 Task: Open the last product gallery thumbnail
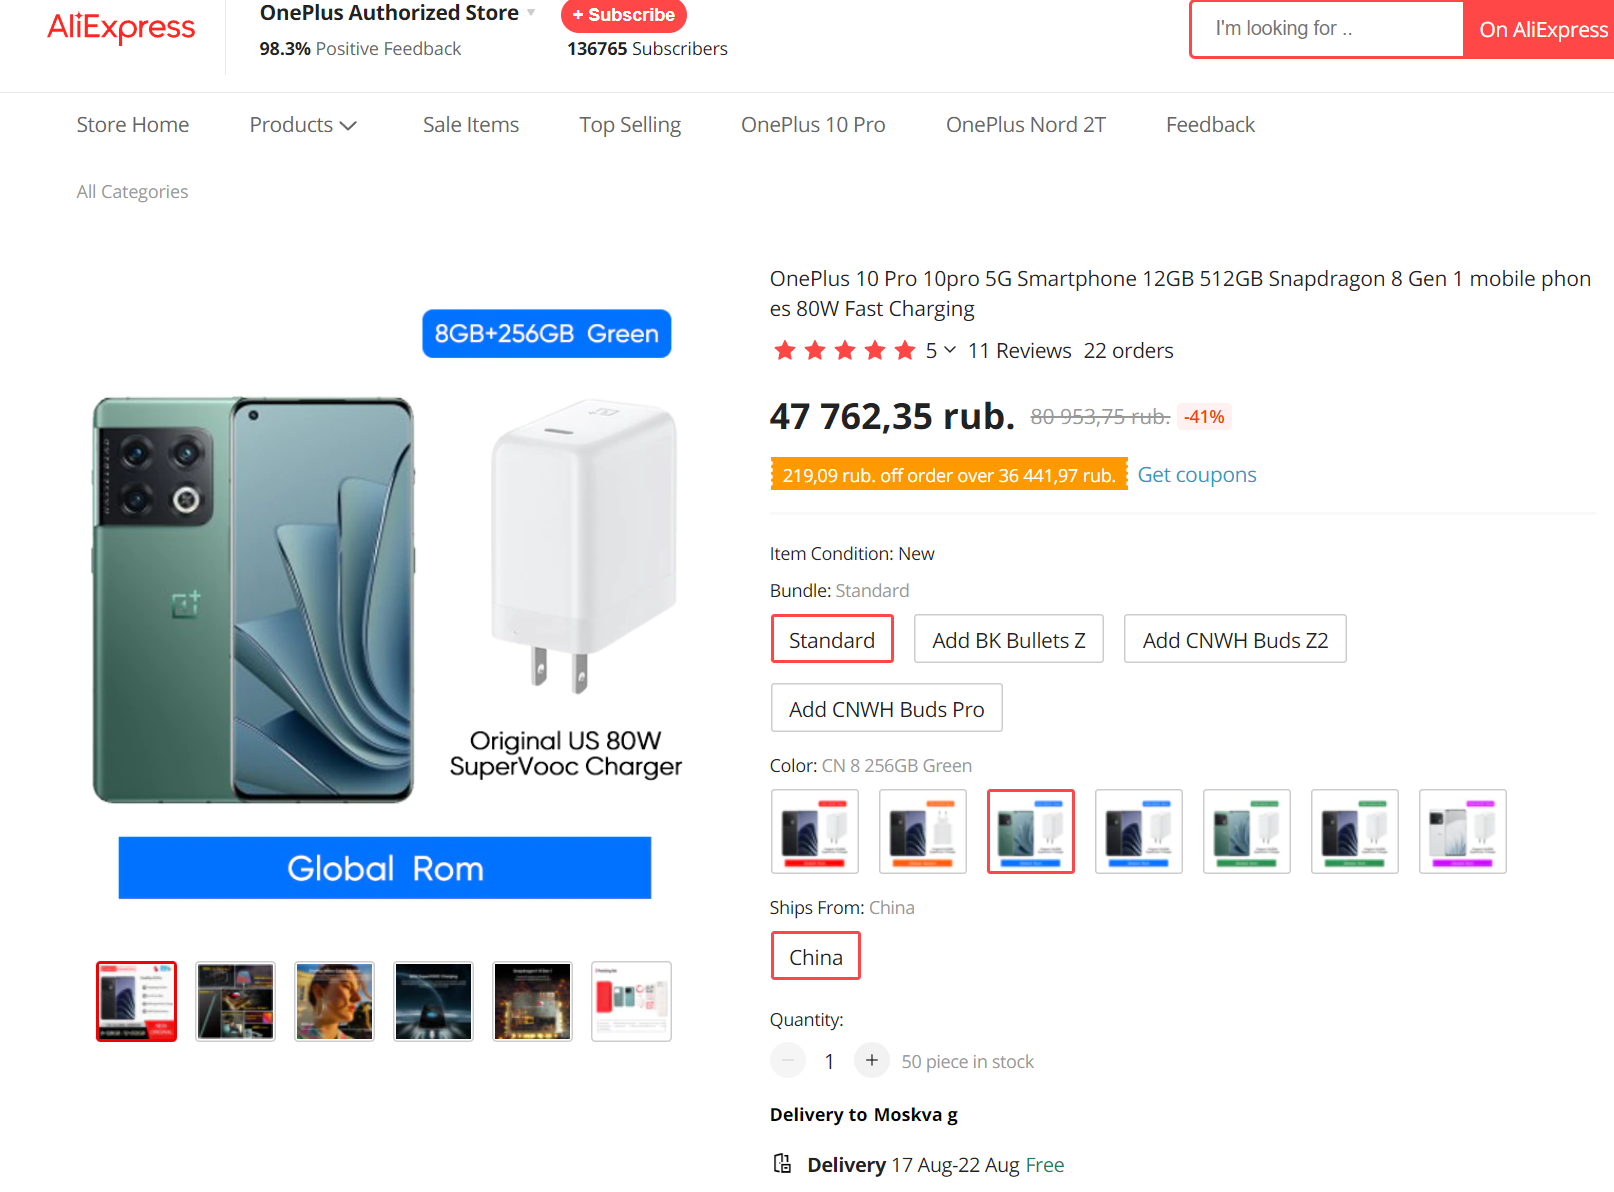coord(631,1001)
